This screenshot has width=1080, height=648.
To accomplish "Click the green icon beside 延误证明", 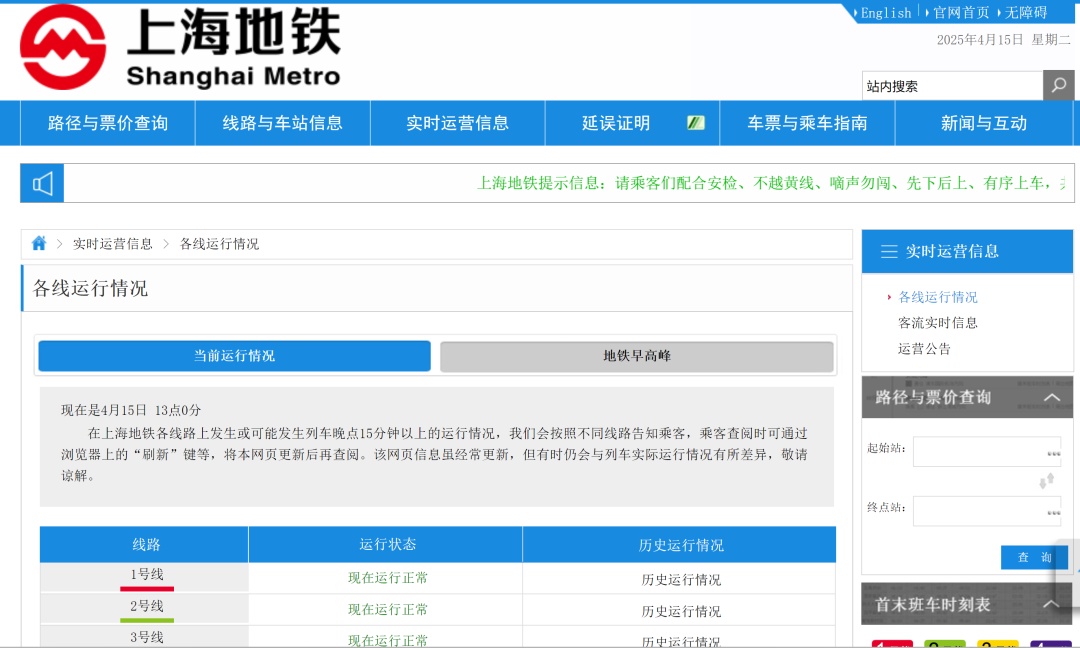I will pyautogui.click(x=696, y=123).
